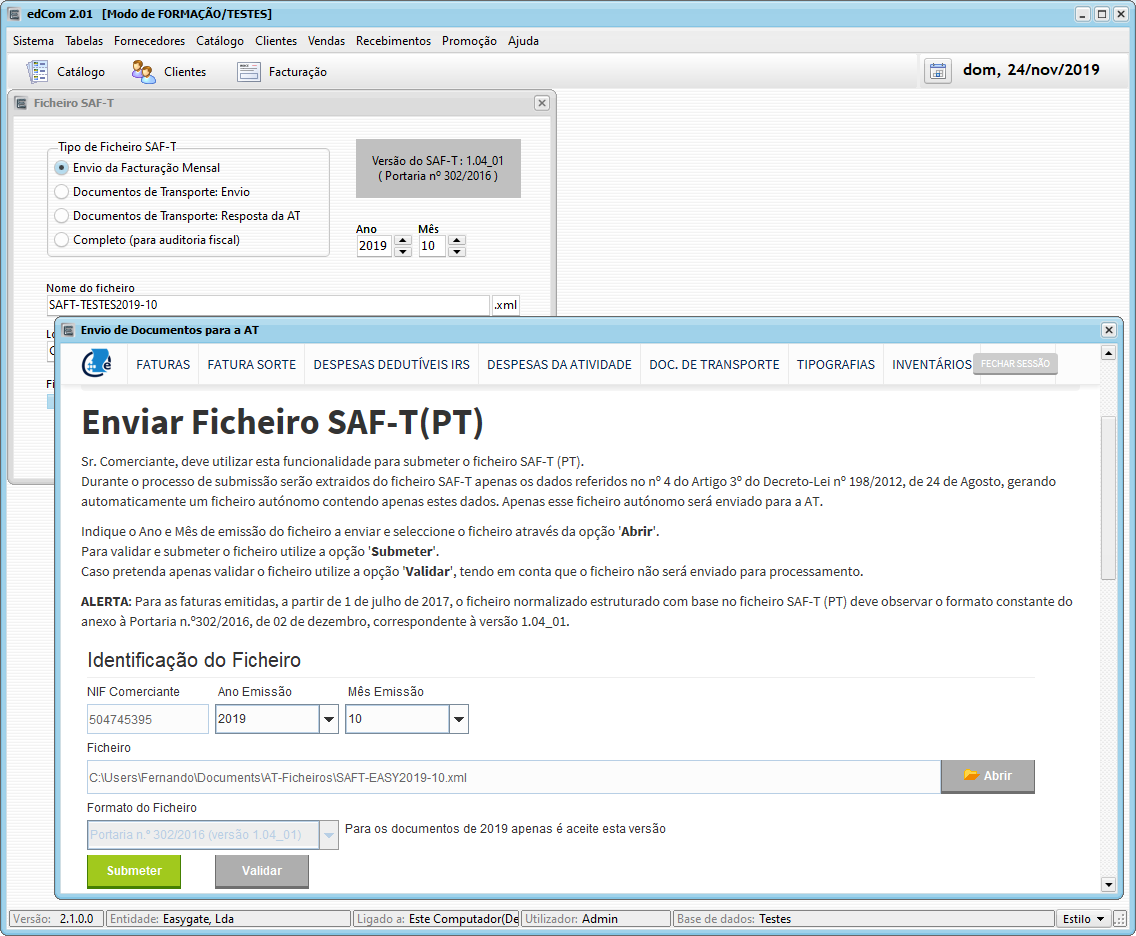Image resolution: width=1136 pixels, height=936 pixels.
Task: Open the Clientes toolbar icon
Action: [x=143, y=72]
